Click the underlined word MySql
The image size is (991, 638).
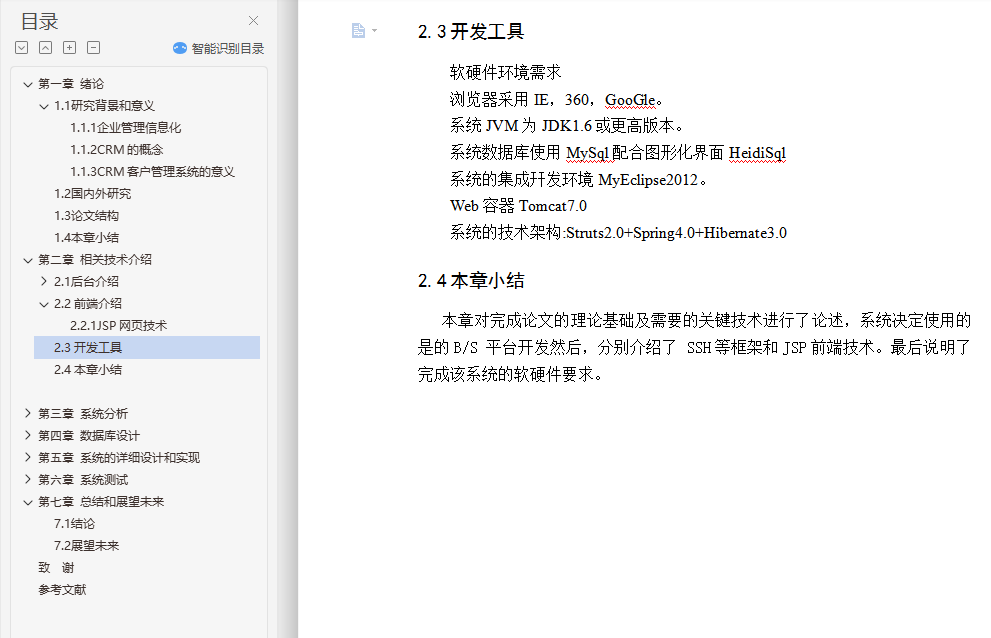tap(588, 153)
